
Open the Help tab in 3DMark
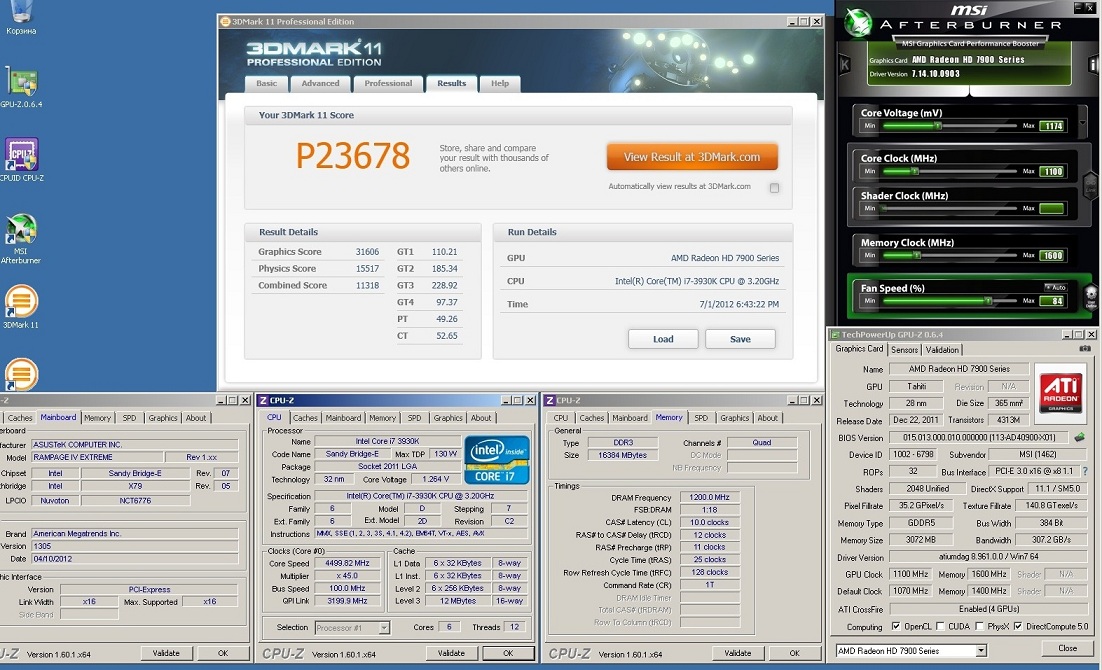pos(500,84)
